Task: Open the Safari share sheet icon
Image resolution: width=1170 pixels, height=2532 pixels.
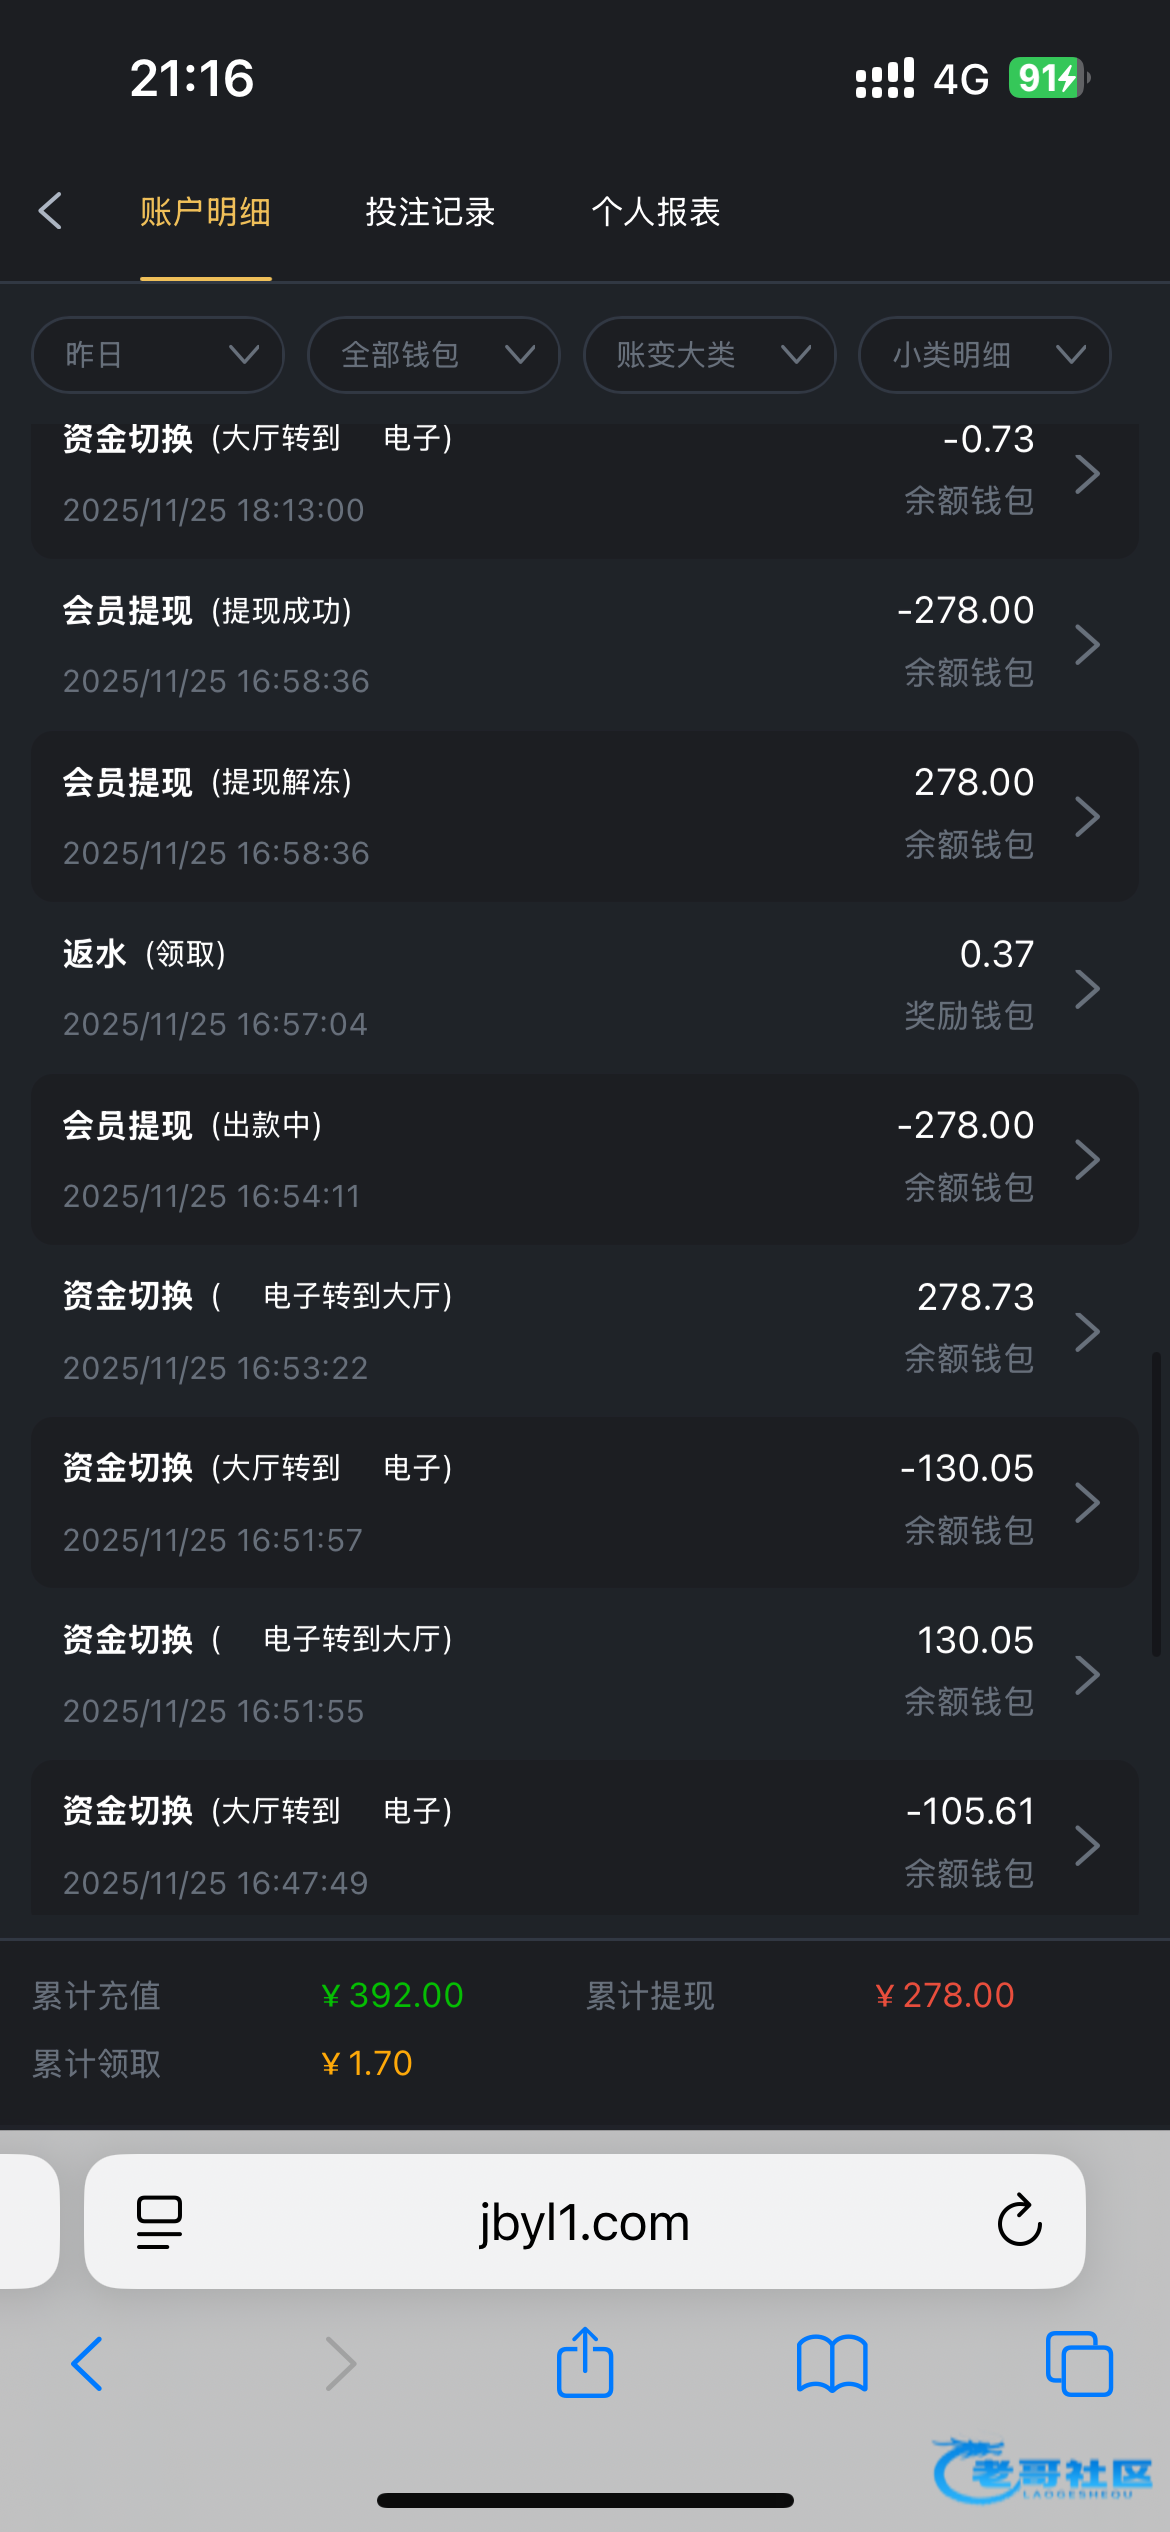Action: (585, 2364)
